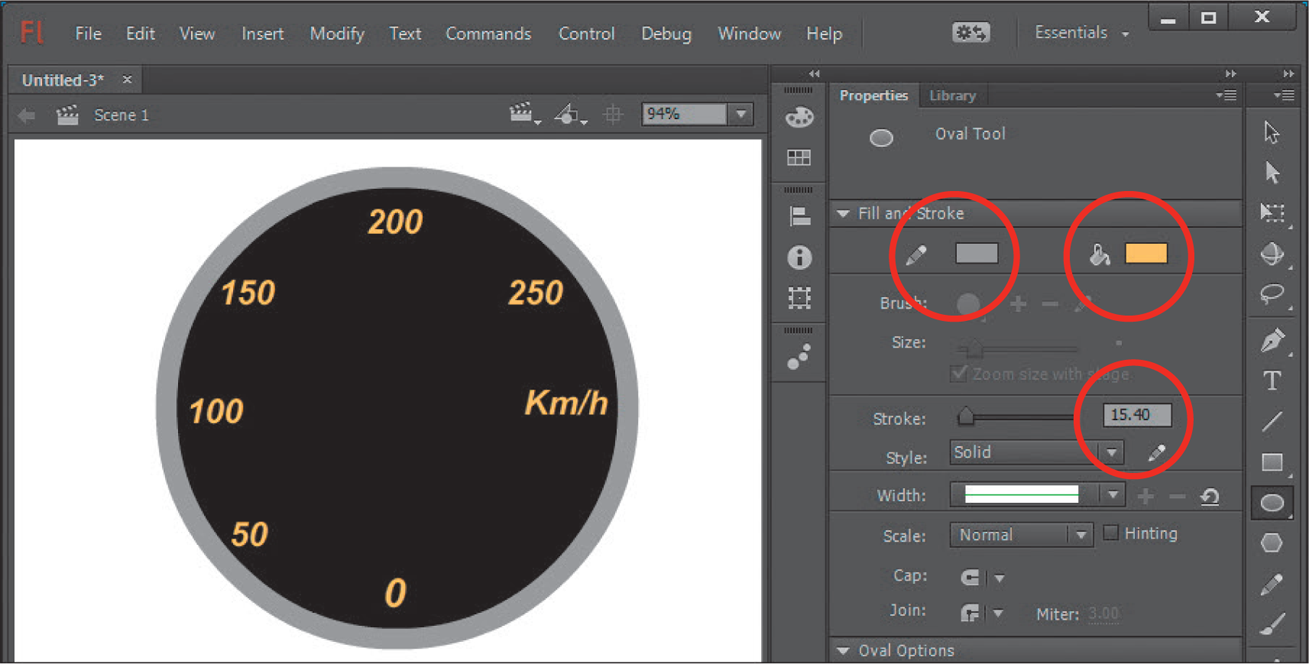Open the Control menu

[586, 33]
